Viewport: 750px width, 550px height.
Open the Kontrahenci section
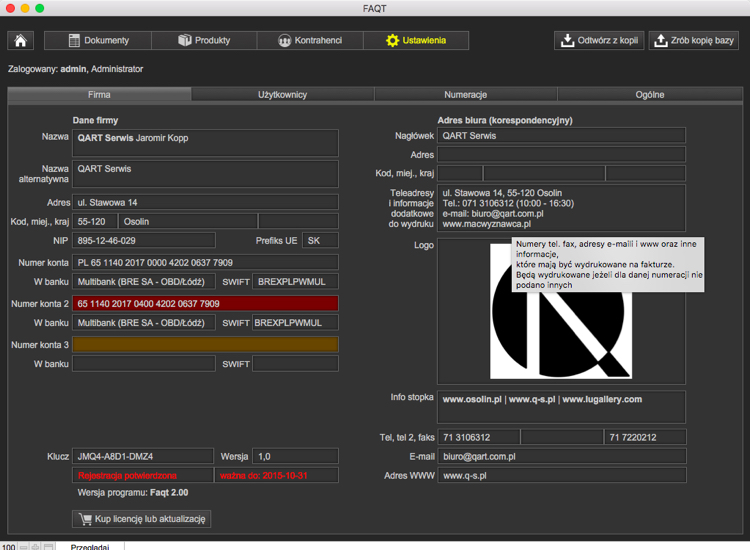pyautogui.click(x=310, y=41)
